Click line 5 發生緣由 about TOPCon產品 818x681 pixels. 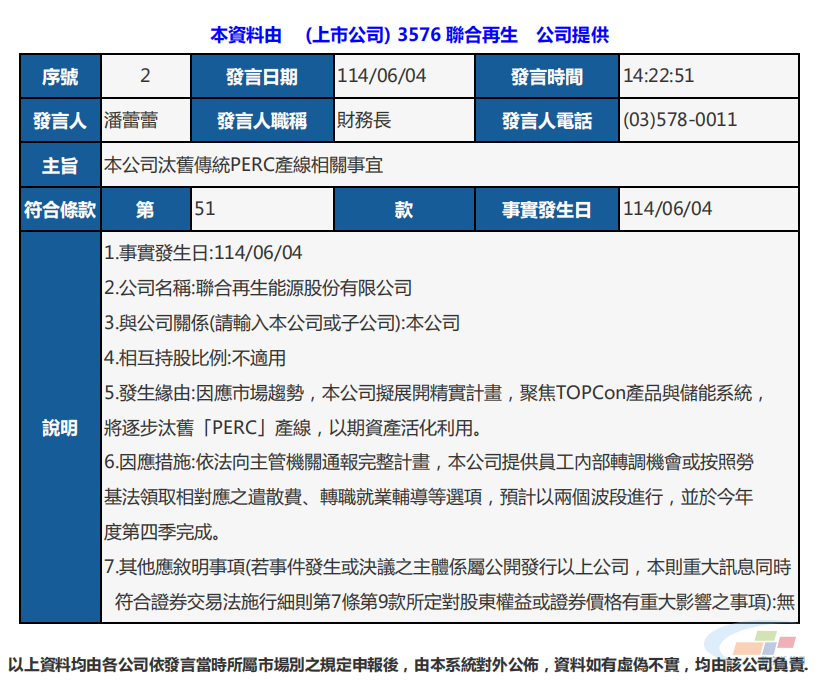[x=434, y=393]
